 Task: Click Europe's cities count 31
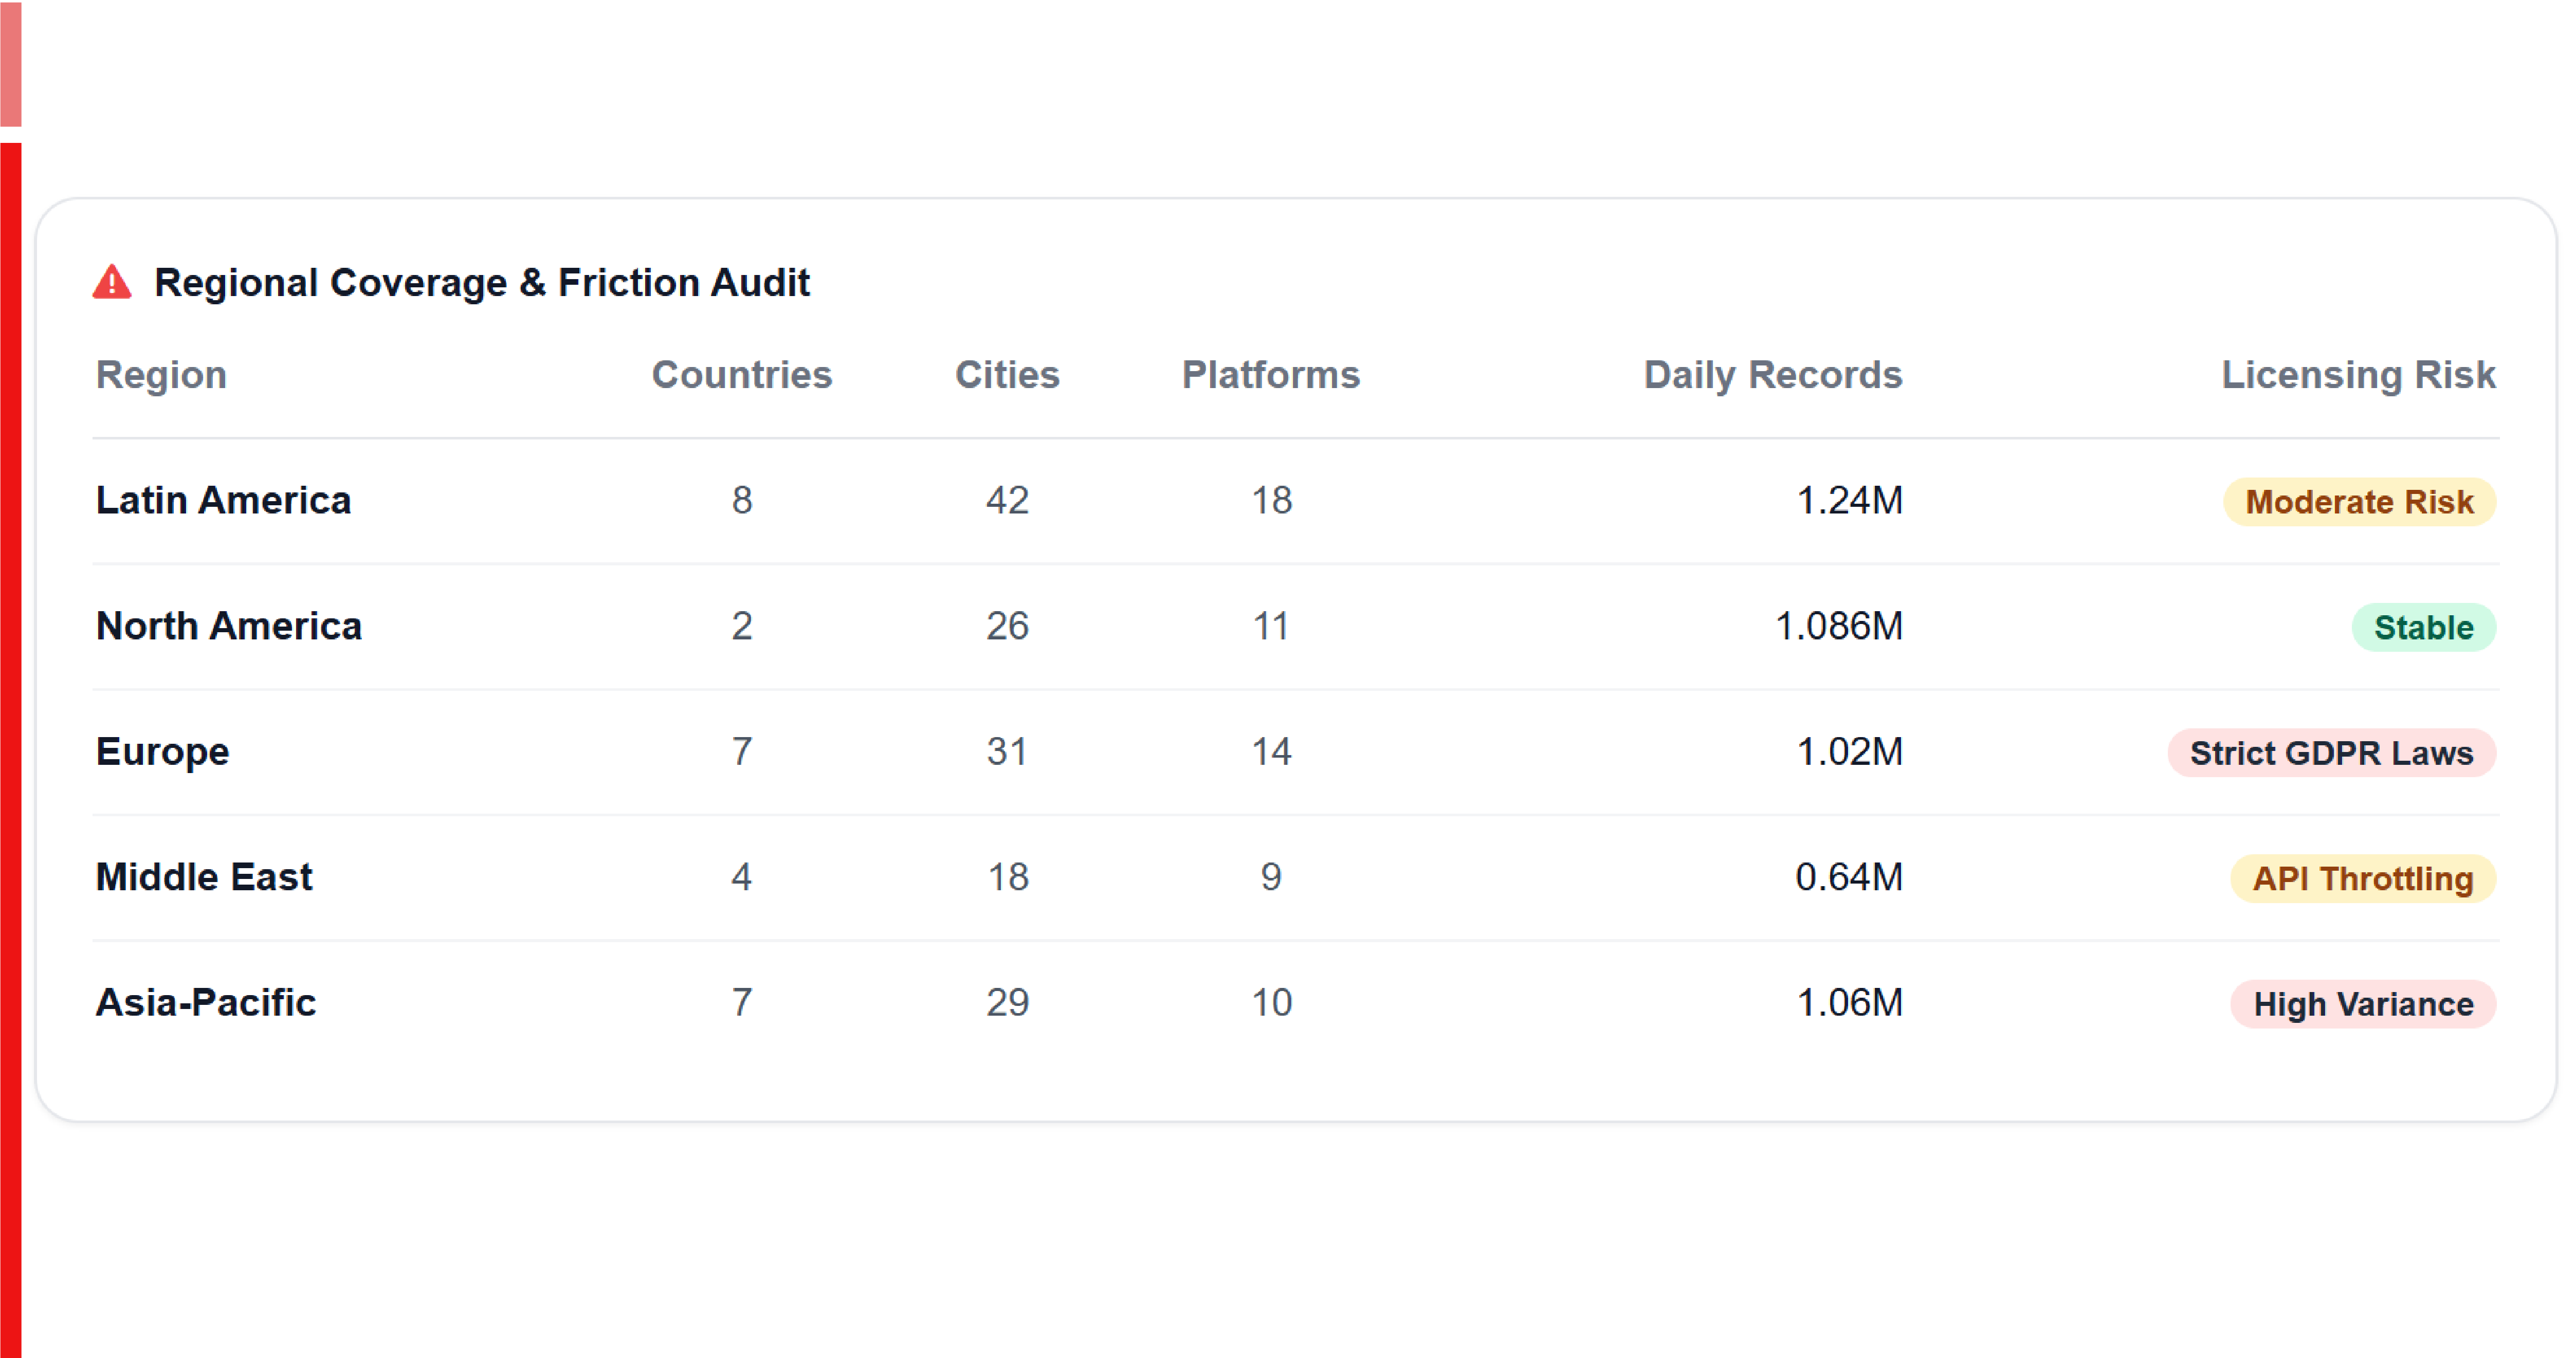[x=1007, y=751]
